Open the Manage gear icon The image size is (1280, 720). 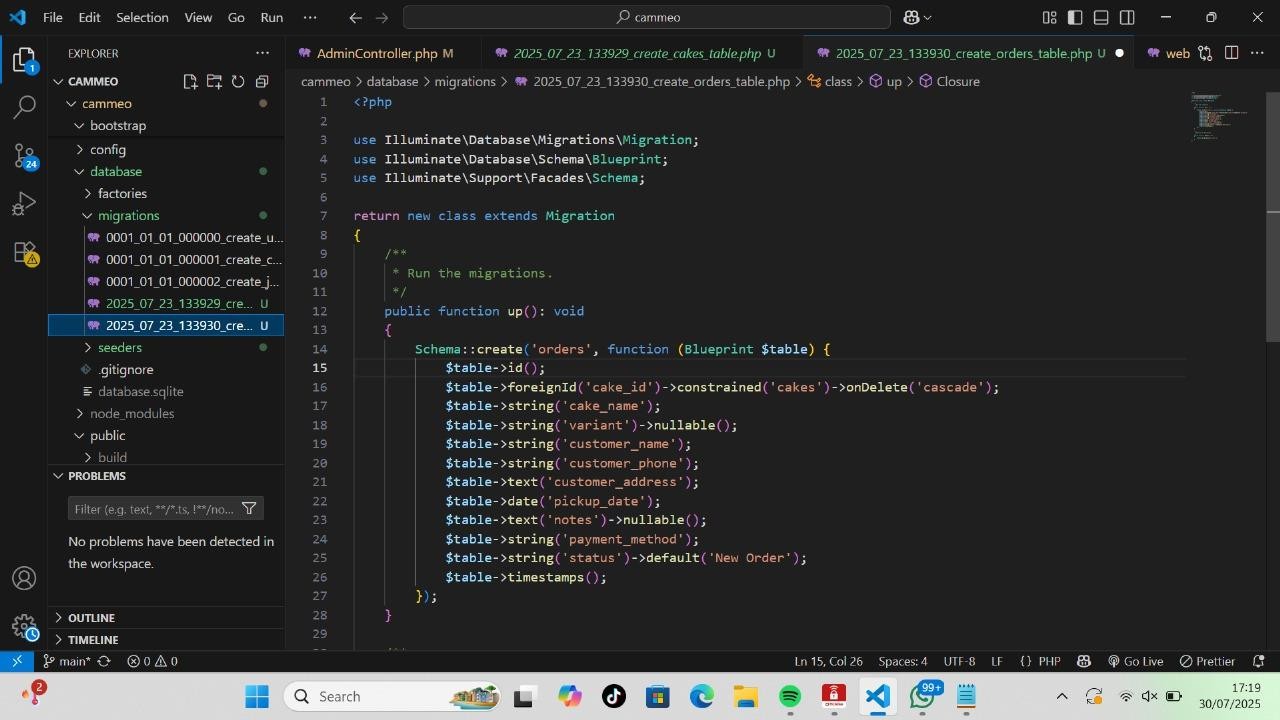(x=25, y=627)
